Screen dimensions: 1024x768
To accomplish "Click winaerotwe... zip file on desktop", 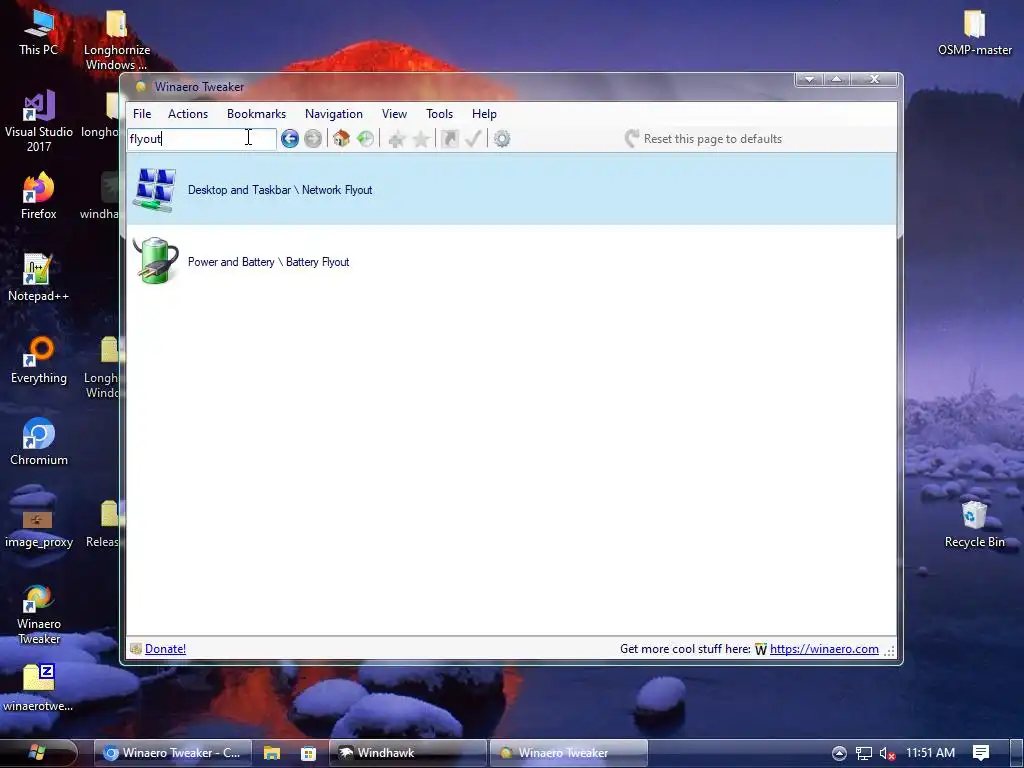I will point(39,688).
